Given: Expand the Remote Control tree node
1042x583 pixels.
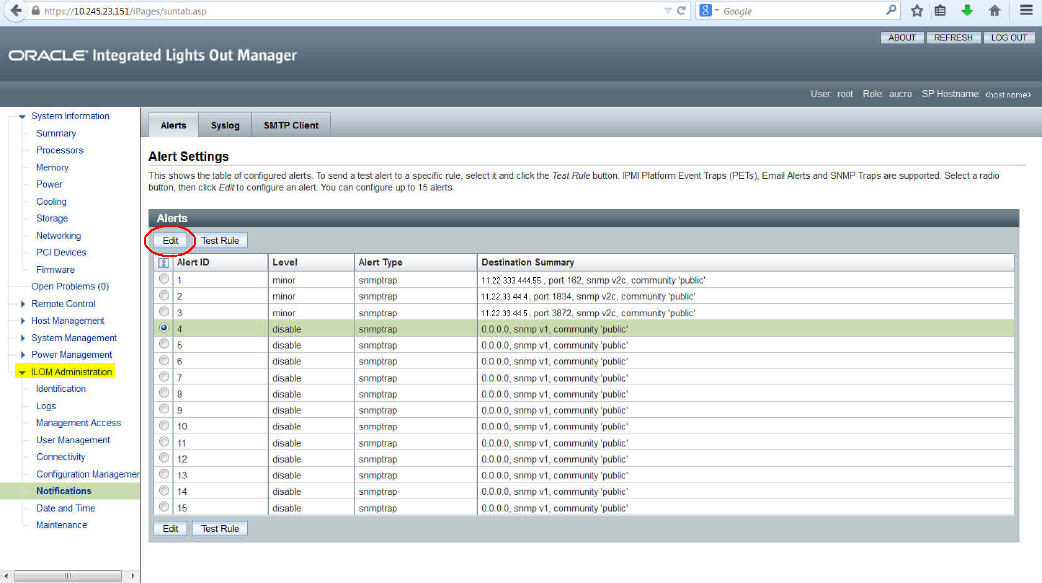Looking at the screenshot, I should point(23,304).
